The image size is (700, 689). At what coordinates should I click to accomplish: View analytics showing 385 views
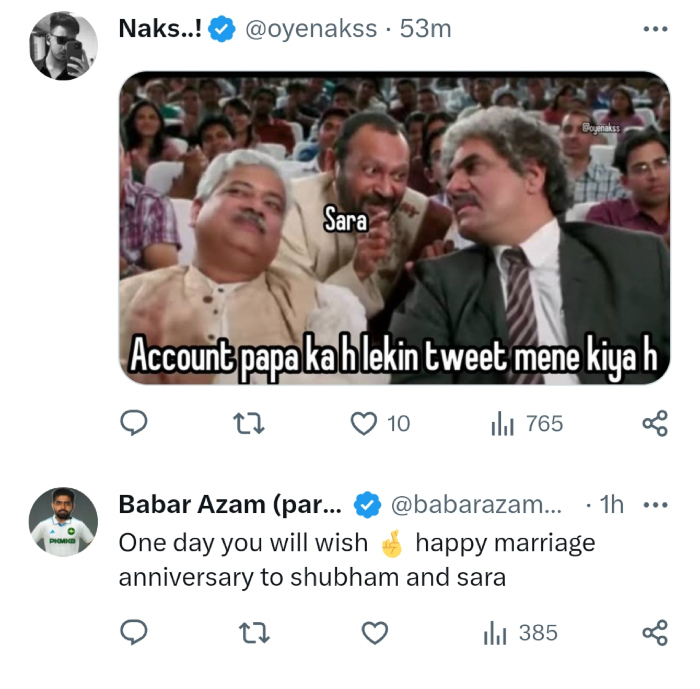click(x=520, y=633)
